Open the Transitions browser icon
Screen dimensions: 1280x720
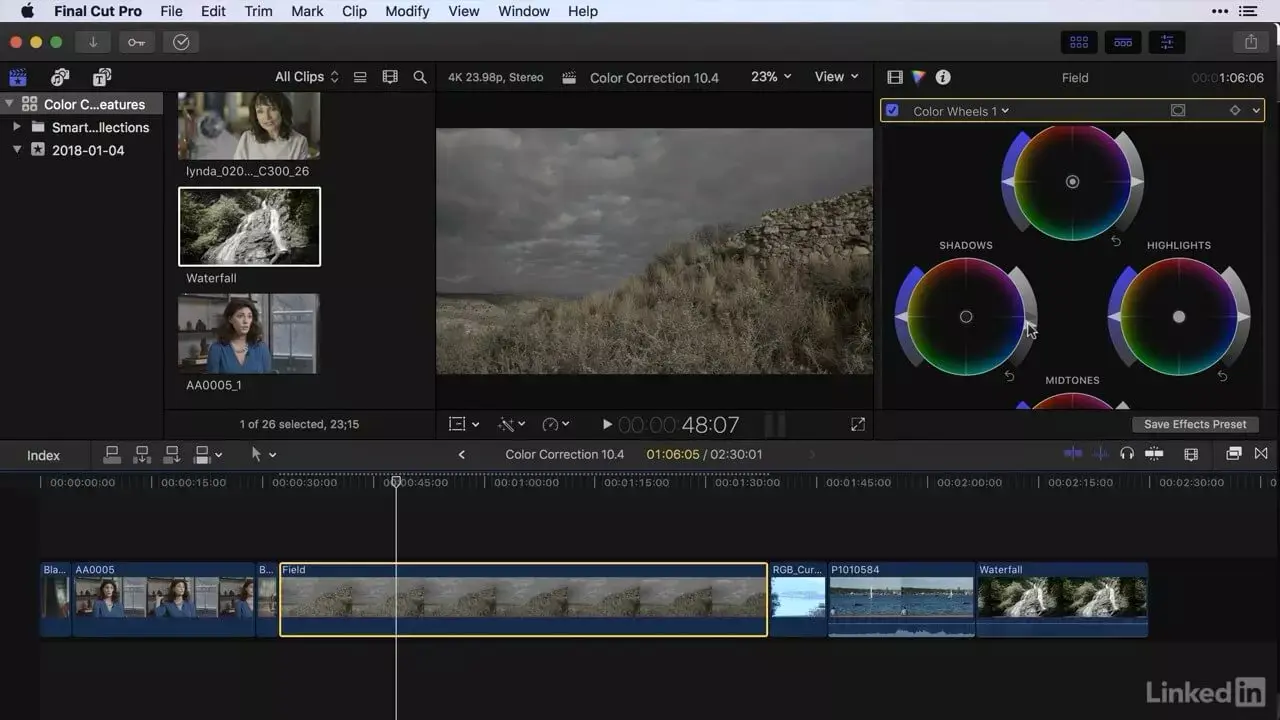pyautogui.click(x=1261, y=454)
